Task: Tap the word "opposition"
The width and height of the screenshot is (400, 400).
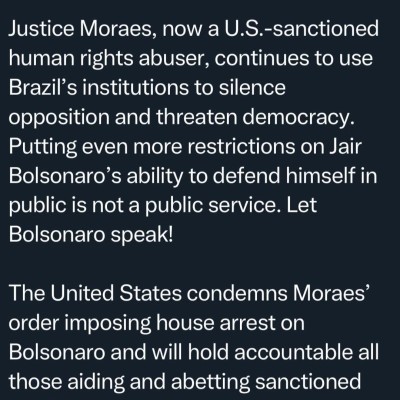Action: tap(60, 119)
